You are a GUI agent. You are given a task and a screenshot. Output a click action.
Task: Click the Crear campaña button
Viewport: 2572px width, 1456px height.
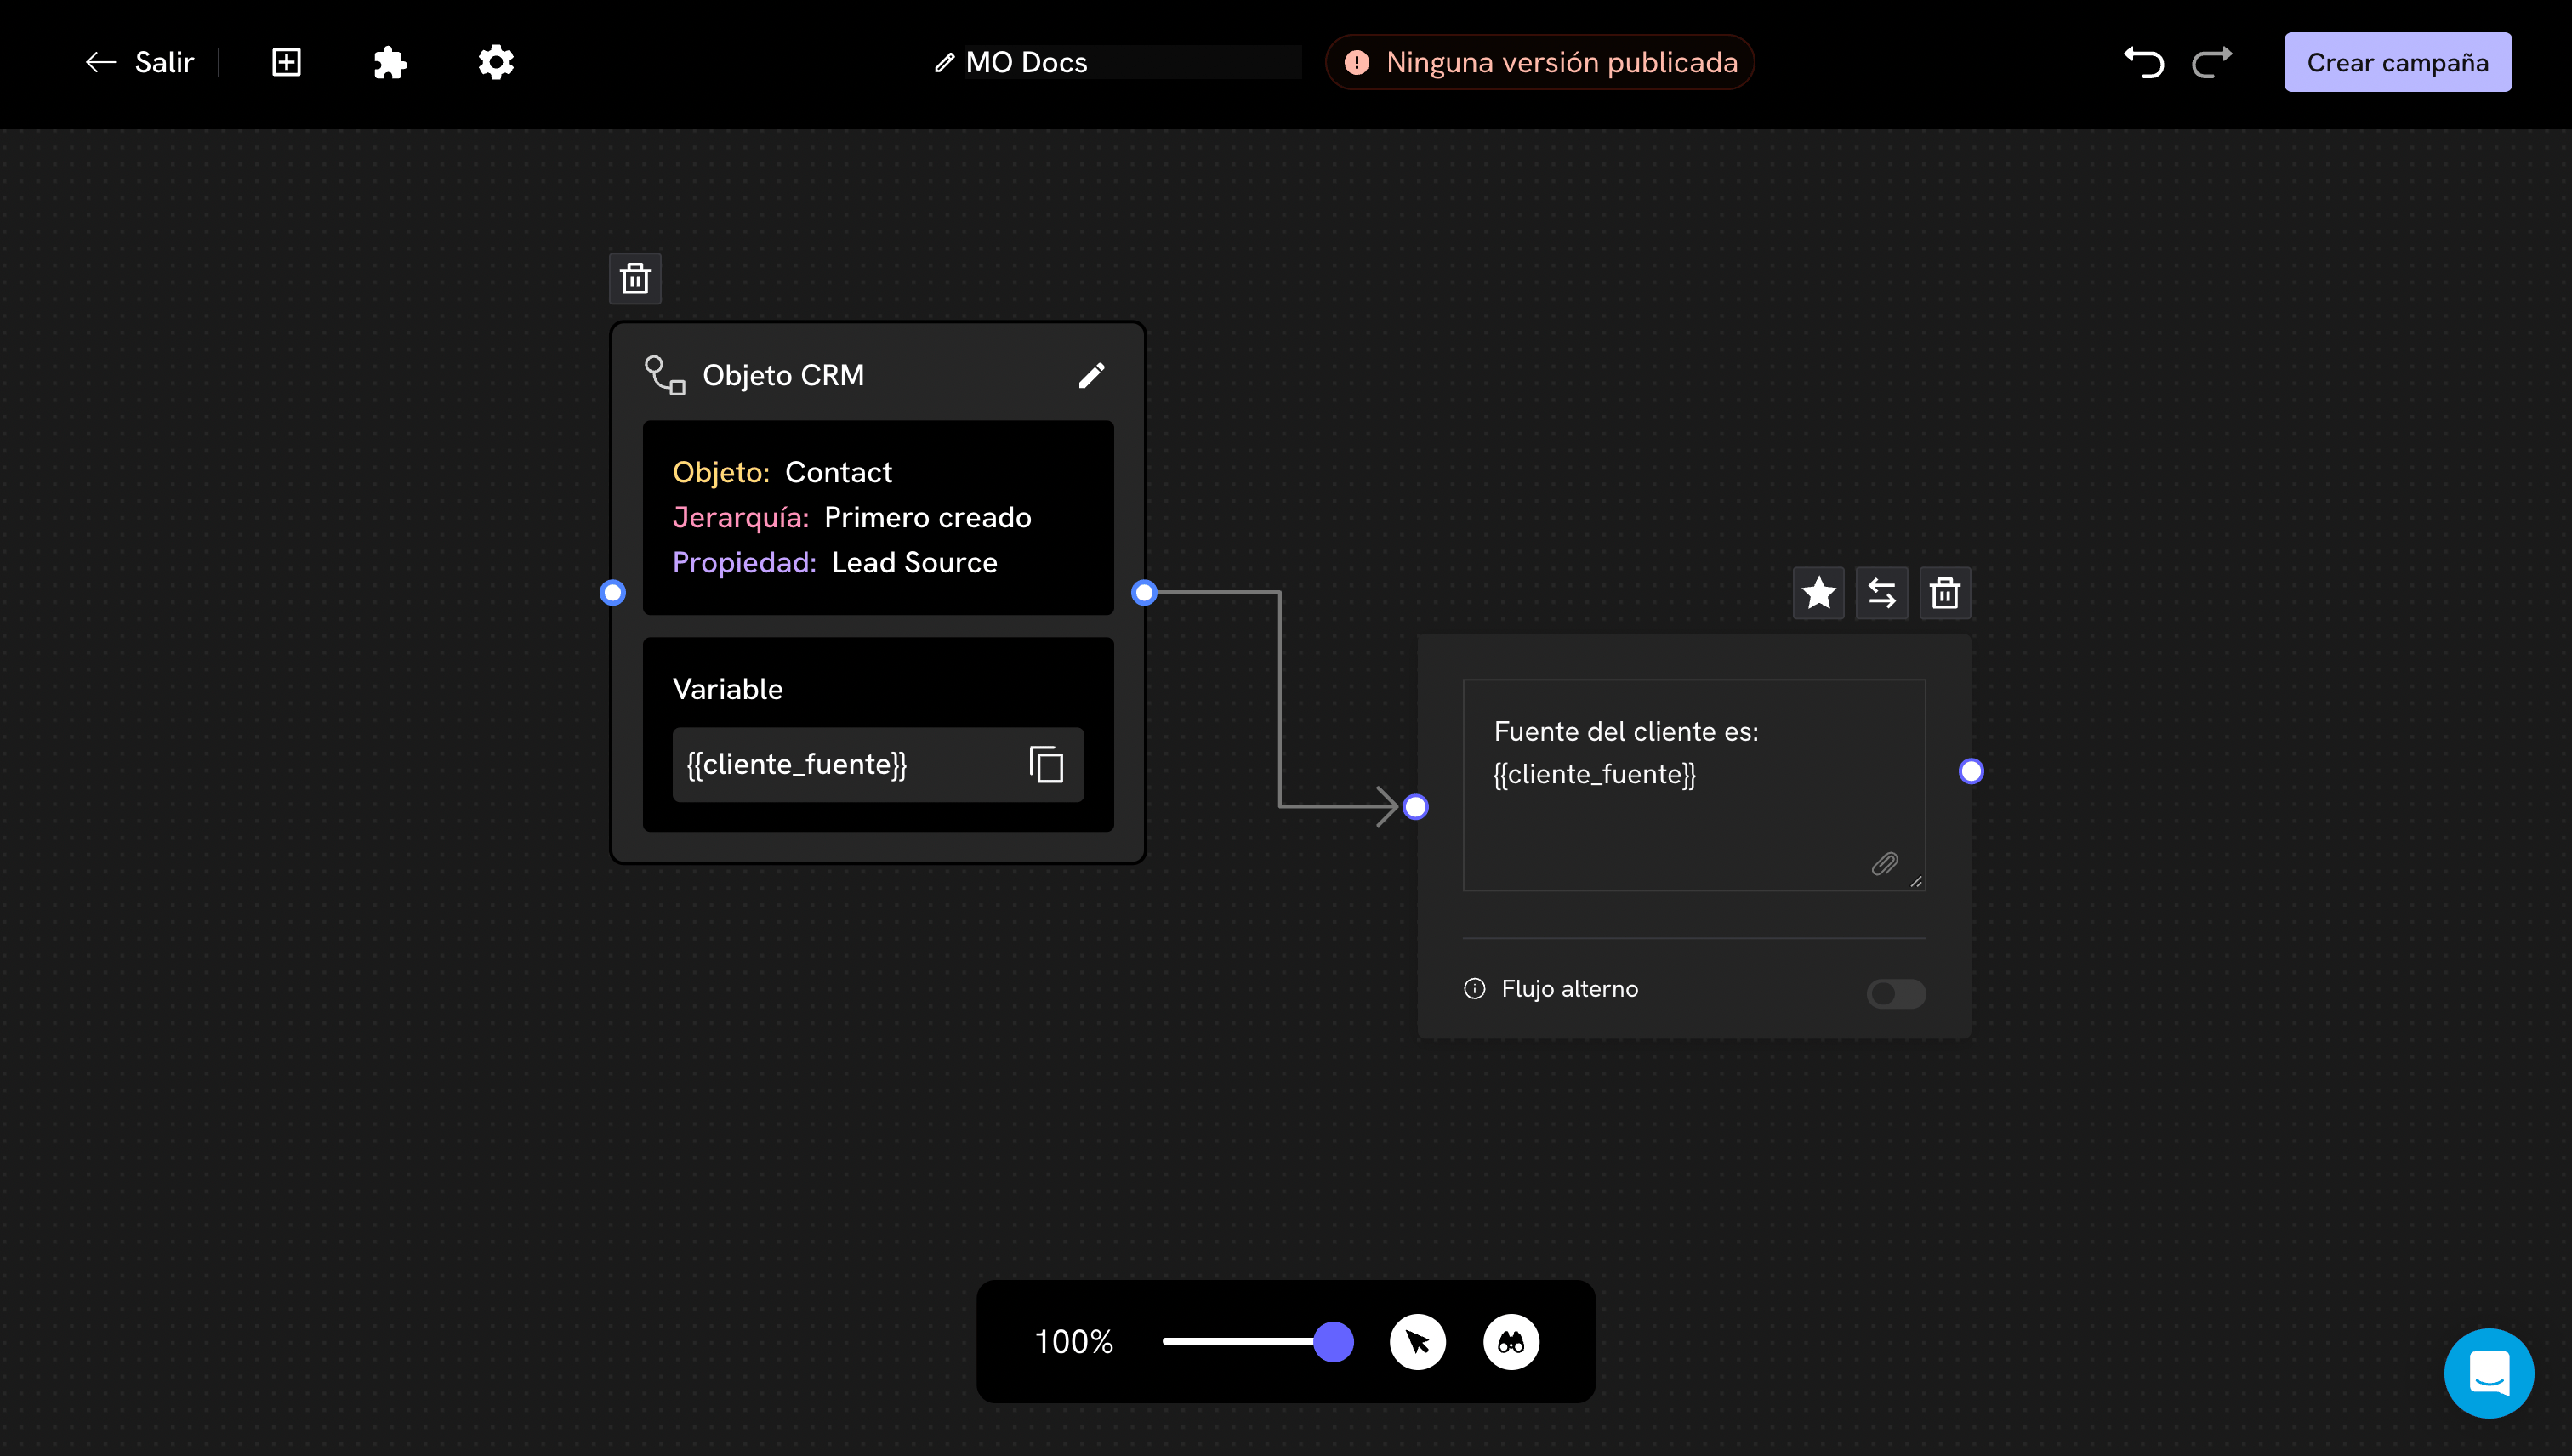2397,62
